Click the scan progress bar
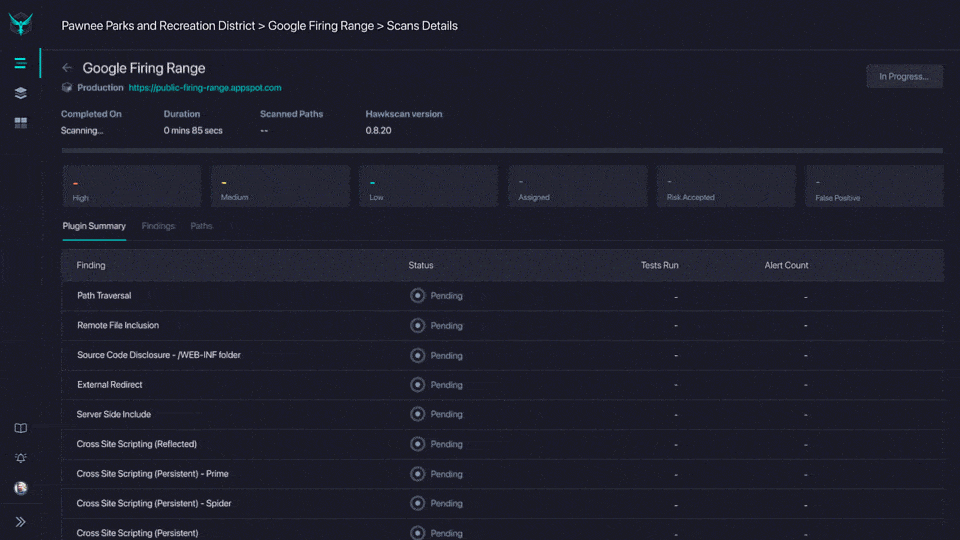Screen dimensions: 960x540 pos(502,150)
